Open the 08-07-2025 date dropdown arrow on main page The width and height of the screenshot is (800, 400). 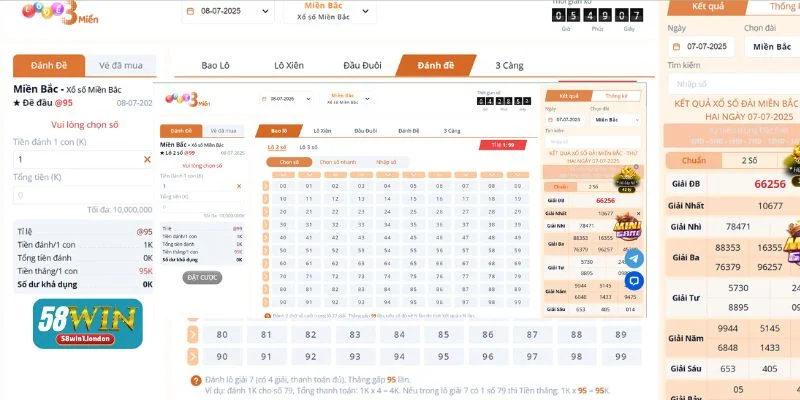pos(265,11)
